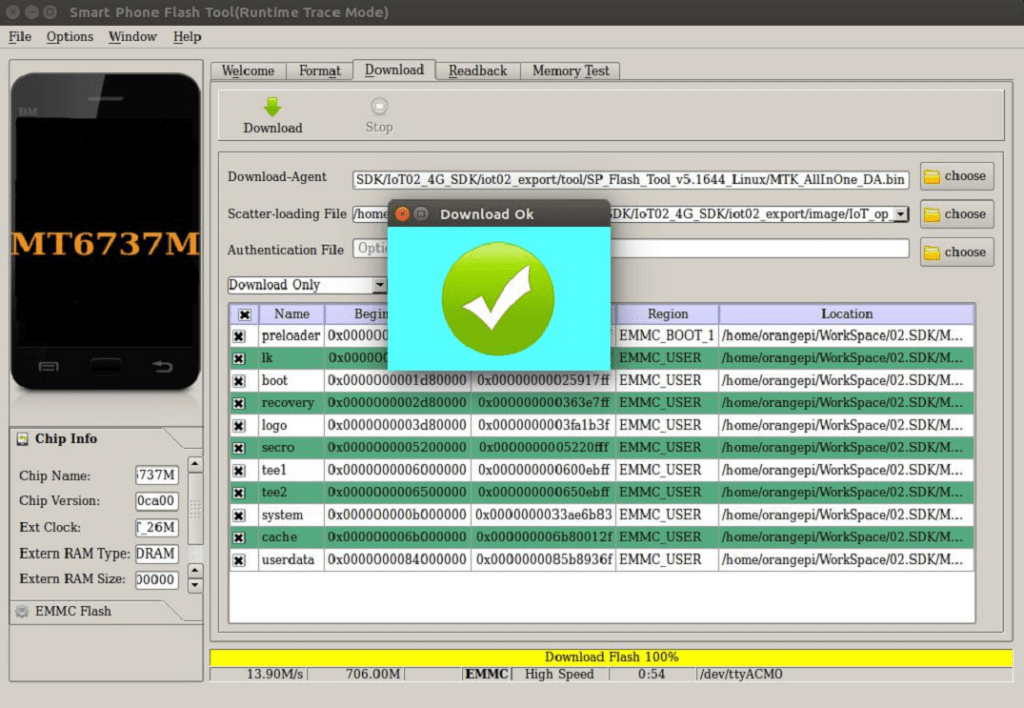The image size is (1024, 708).
Task: Switch to the Memory Test tab
Action: (570, 71)
